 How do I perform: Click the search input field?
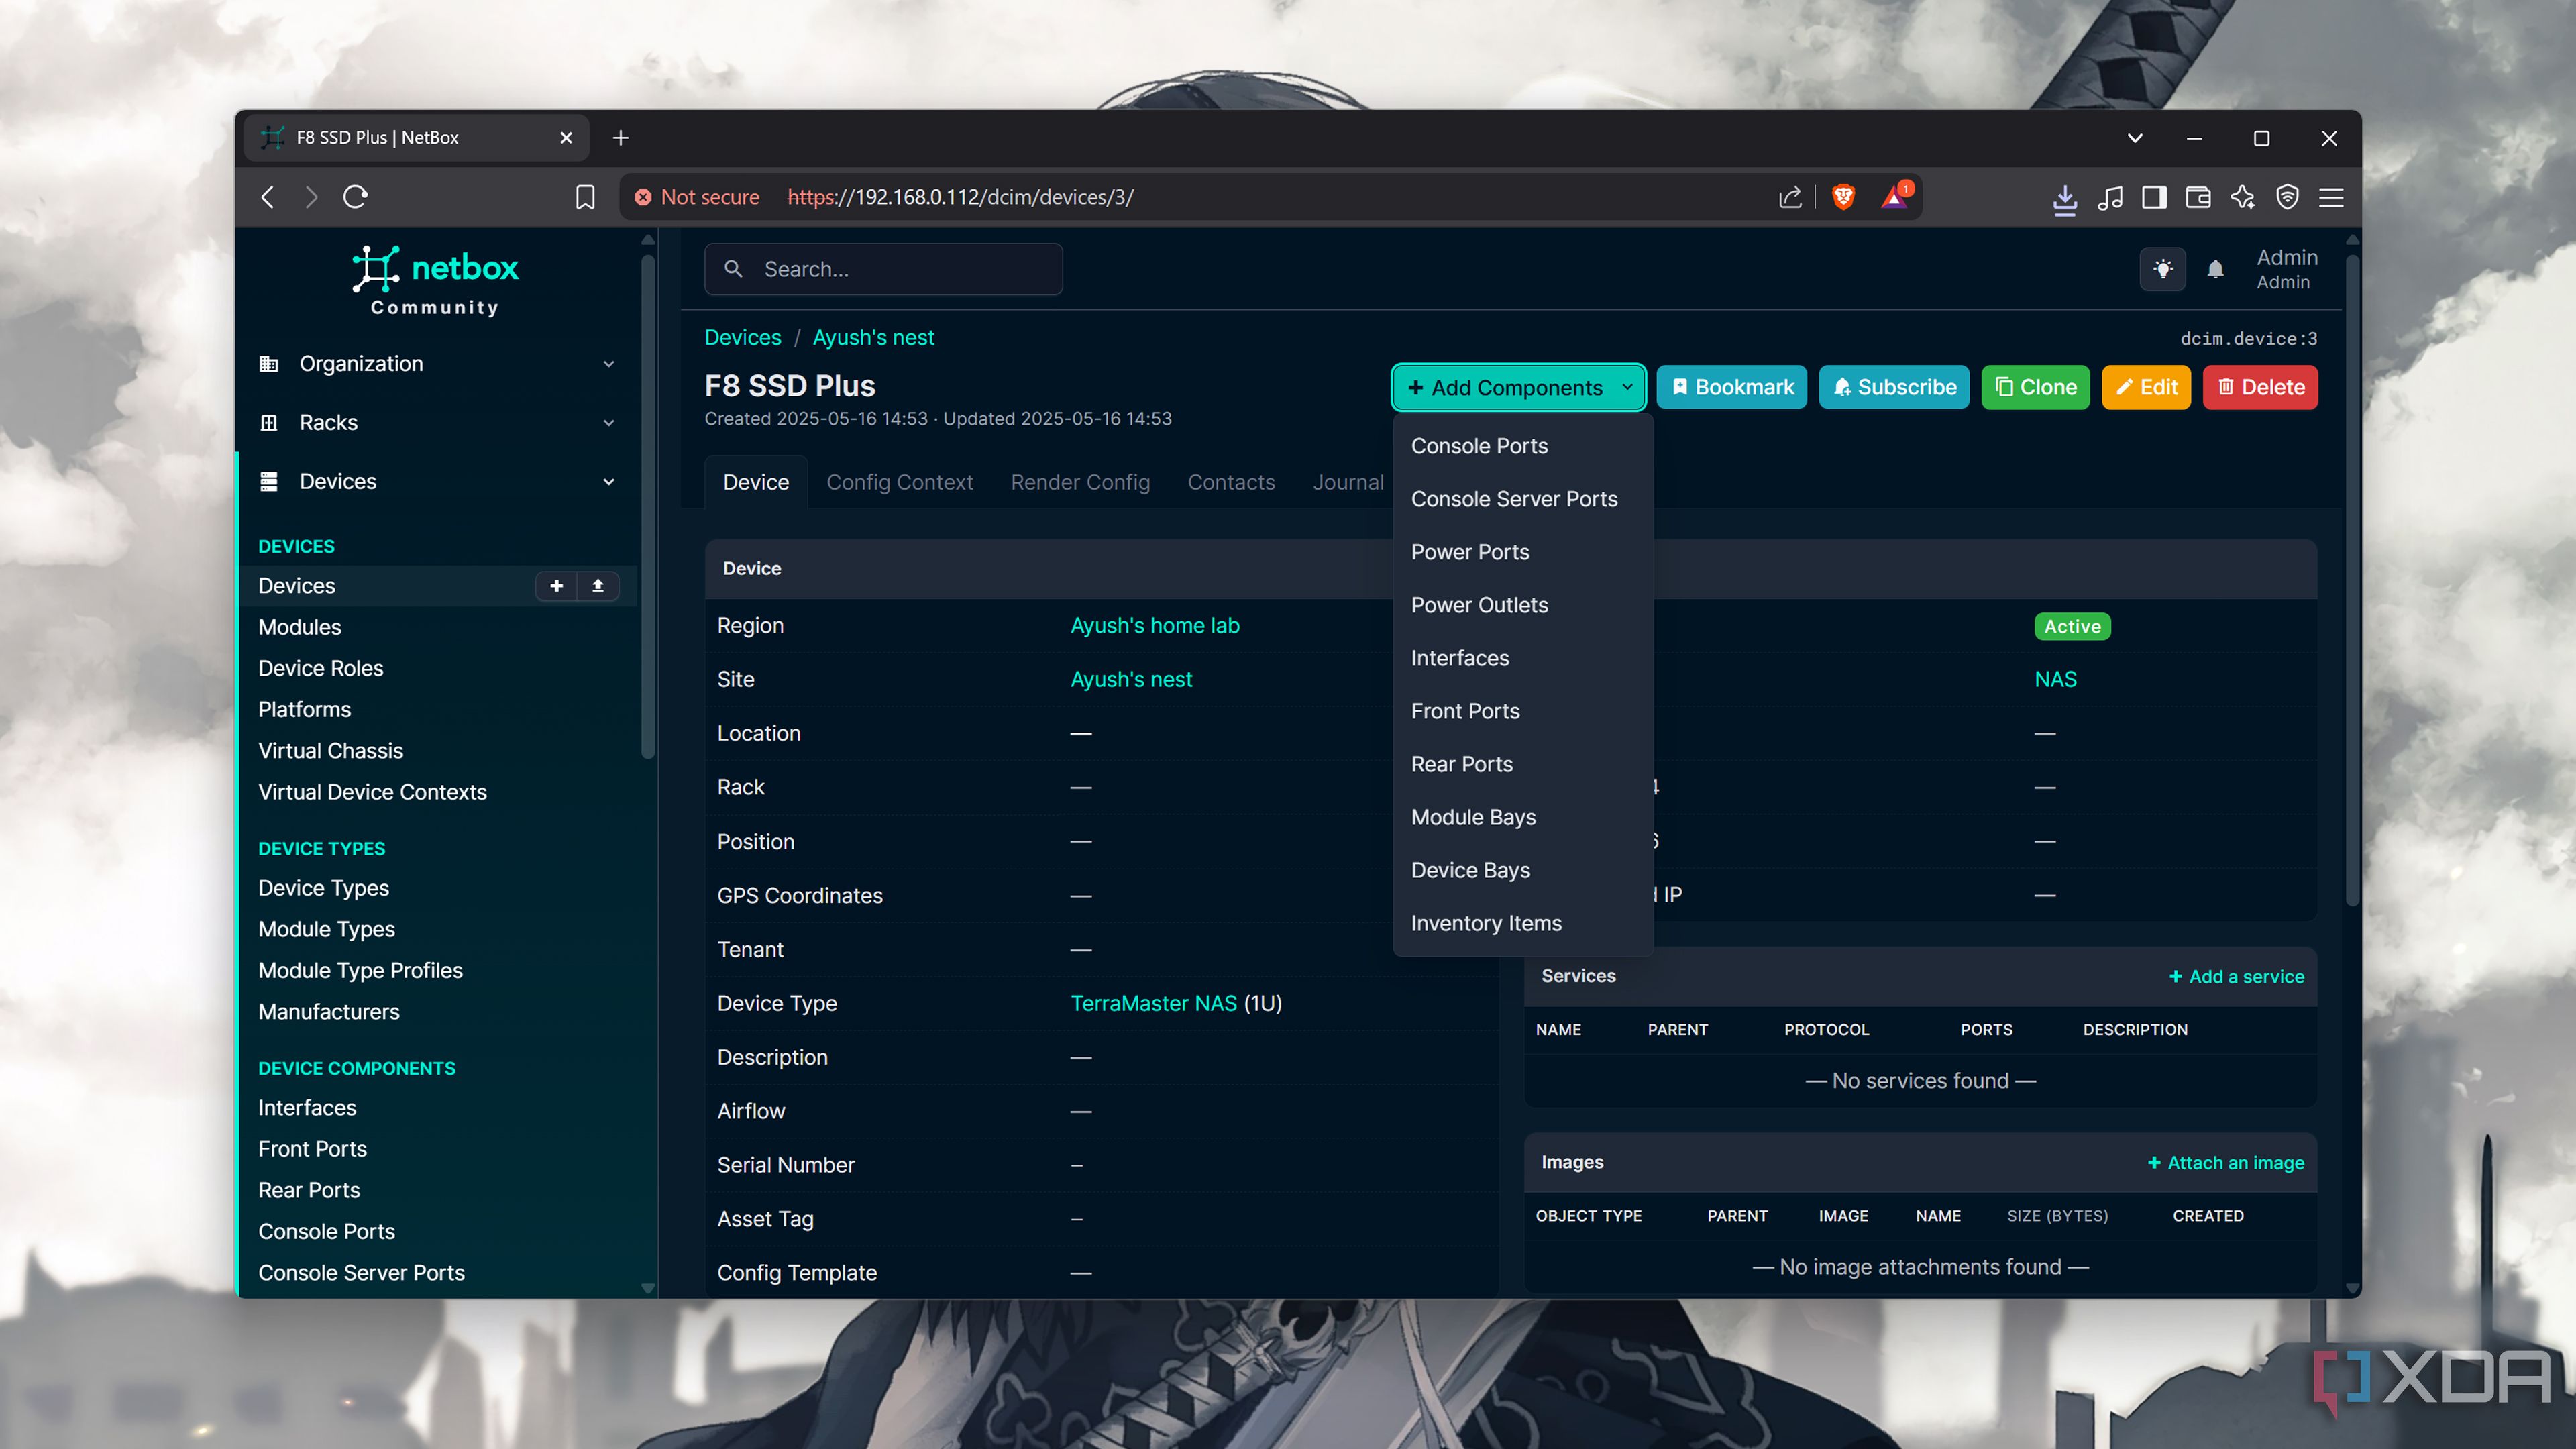[x=900, y=269]
